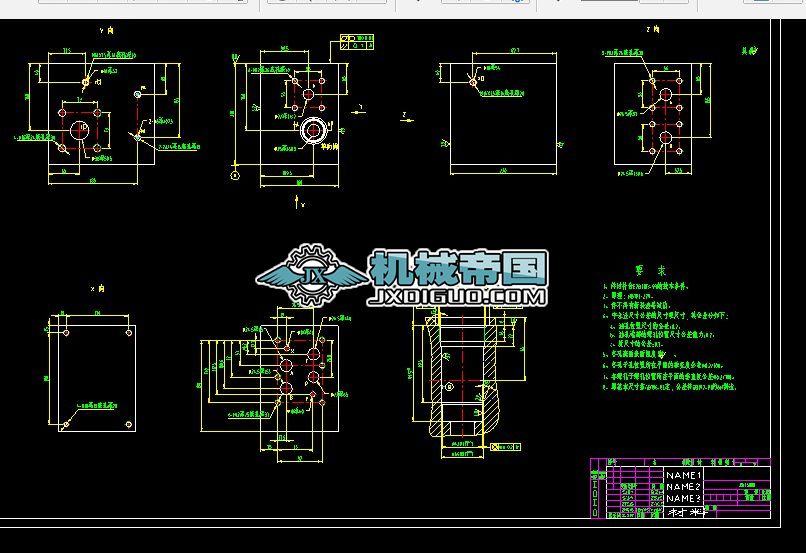The width and height of the screenshot is (806, 553).
Task: Select the Y向 view label
Action: click(x=106, y=31)
